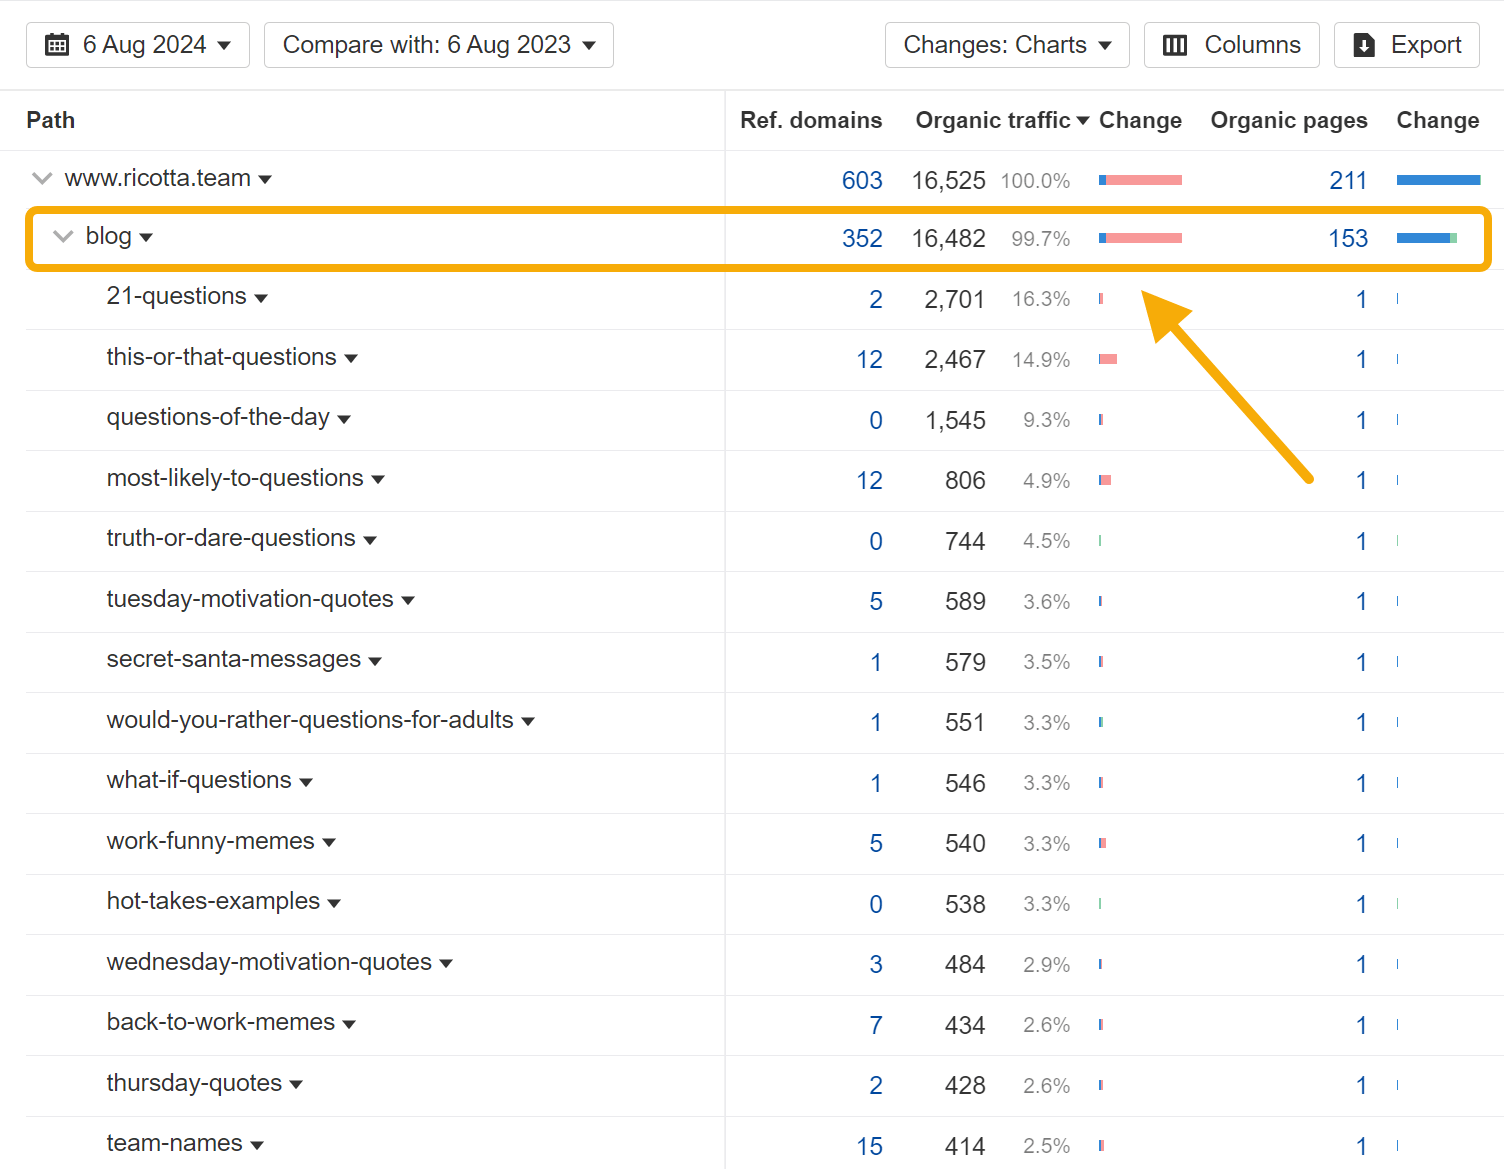Click the traffic change bar for blog row
Image resolution: width=1504 pixels, height=1169 pixels.
[x=1140, y=238]
